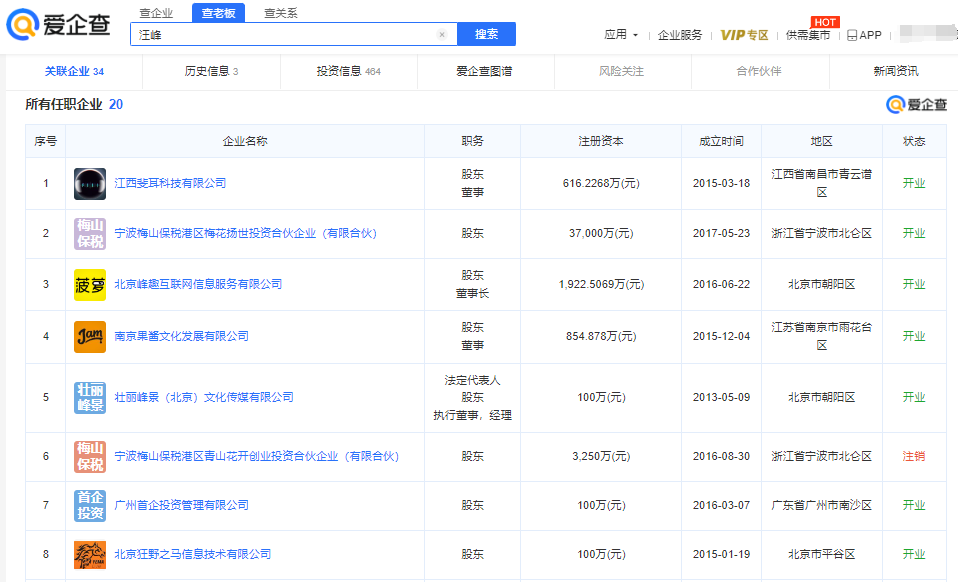The width and height of the screenshot is (958, 582).
Task: Click the 状态 column header
Action: pyautogui.click(x=914, y=141)
